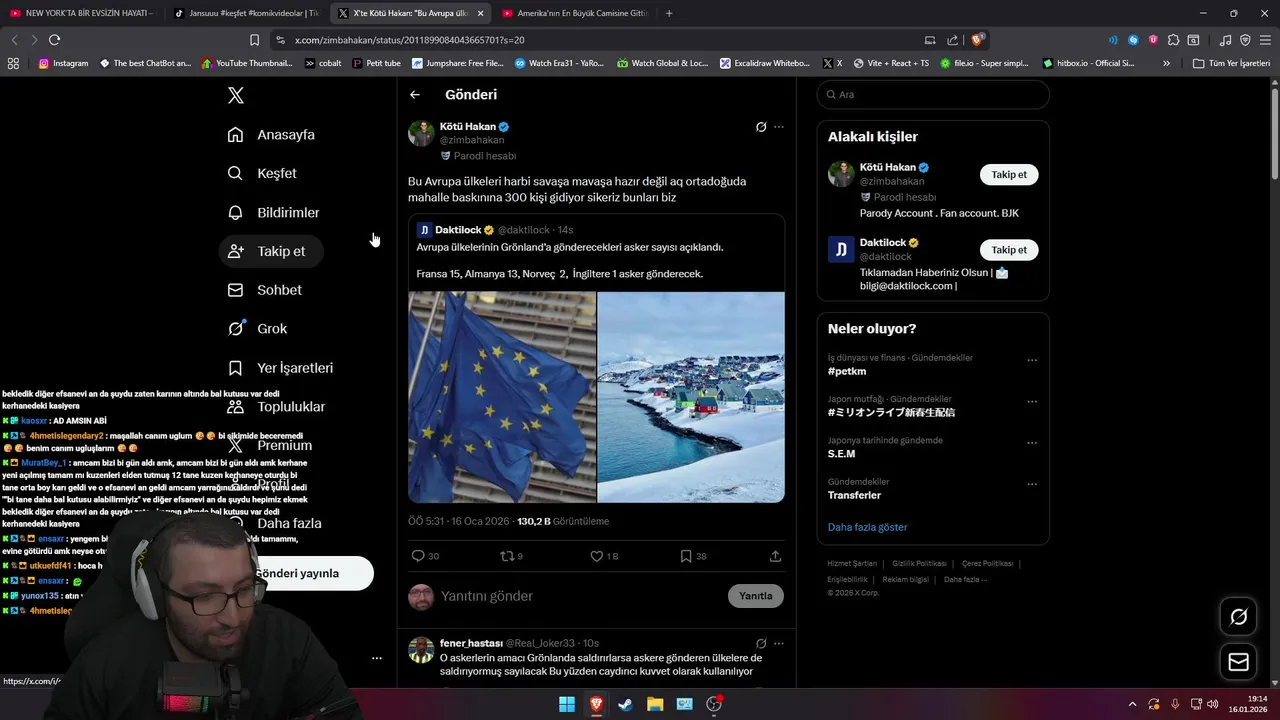Open Hizmet Şartları footer link

(x=852, y=564)
